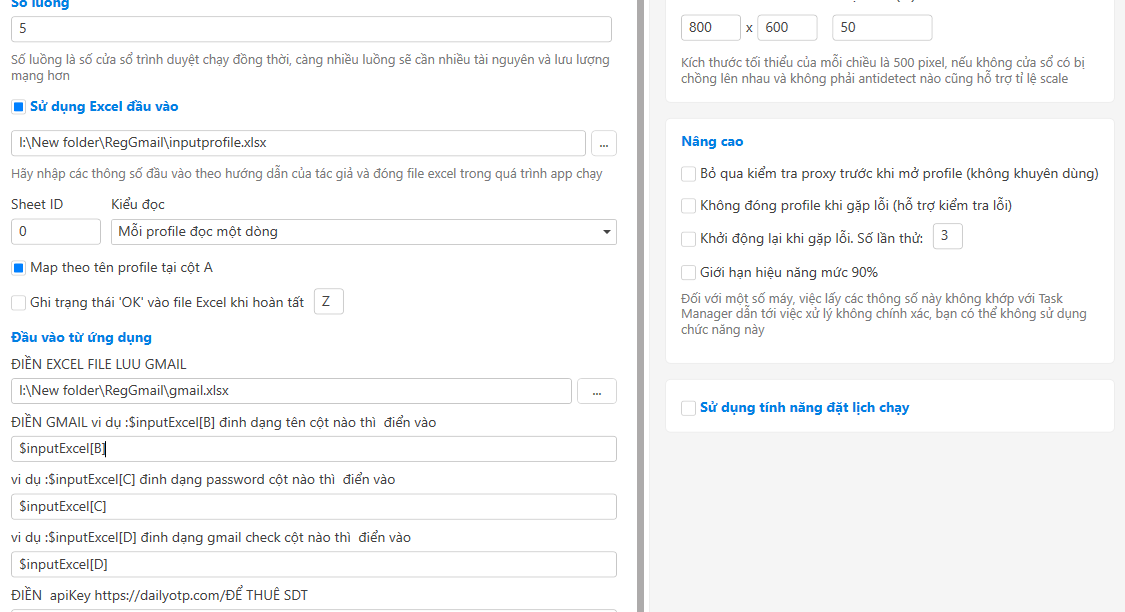Screen dimensions: 1125x612
Task: Enable 'Ghi trạng thái OK vào file Excel' checkbox
Action: point(18,302)
